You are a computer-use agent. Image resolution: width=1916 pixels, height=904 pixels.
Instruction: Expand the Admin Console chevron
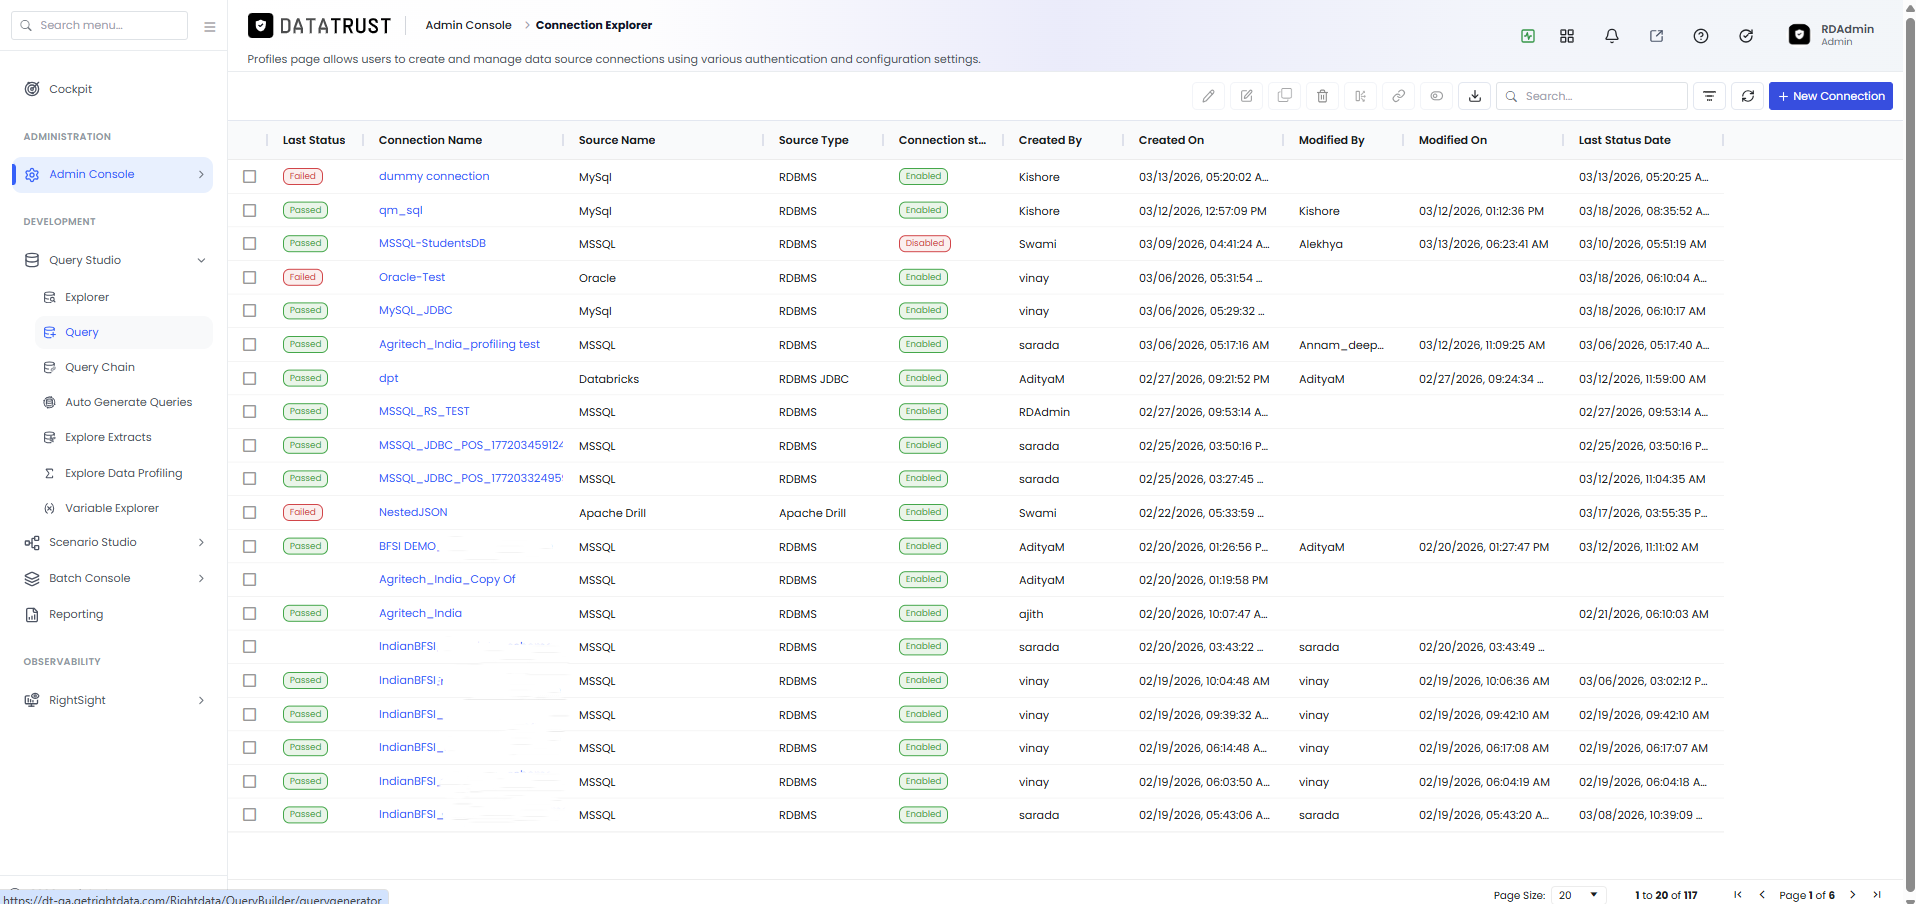[201, 175]
